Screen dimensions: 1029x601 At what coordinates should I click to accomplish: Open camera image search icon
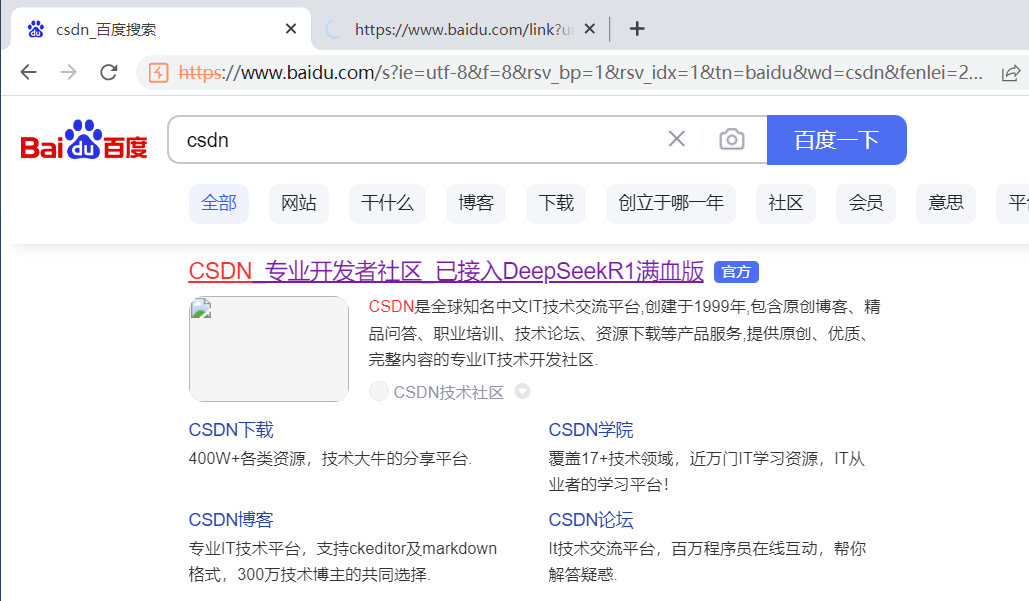[x=732, y=139]
